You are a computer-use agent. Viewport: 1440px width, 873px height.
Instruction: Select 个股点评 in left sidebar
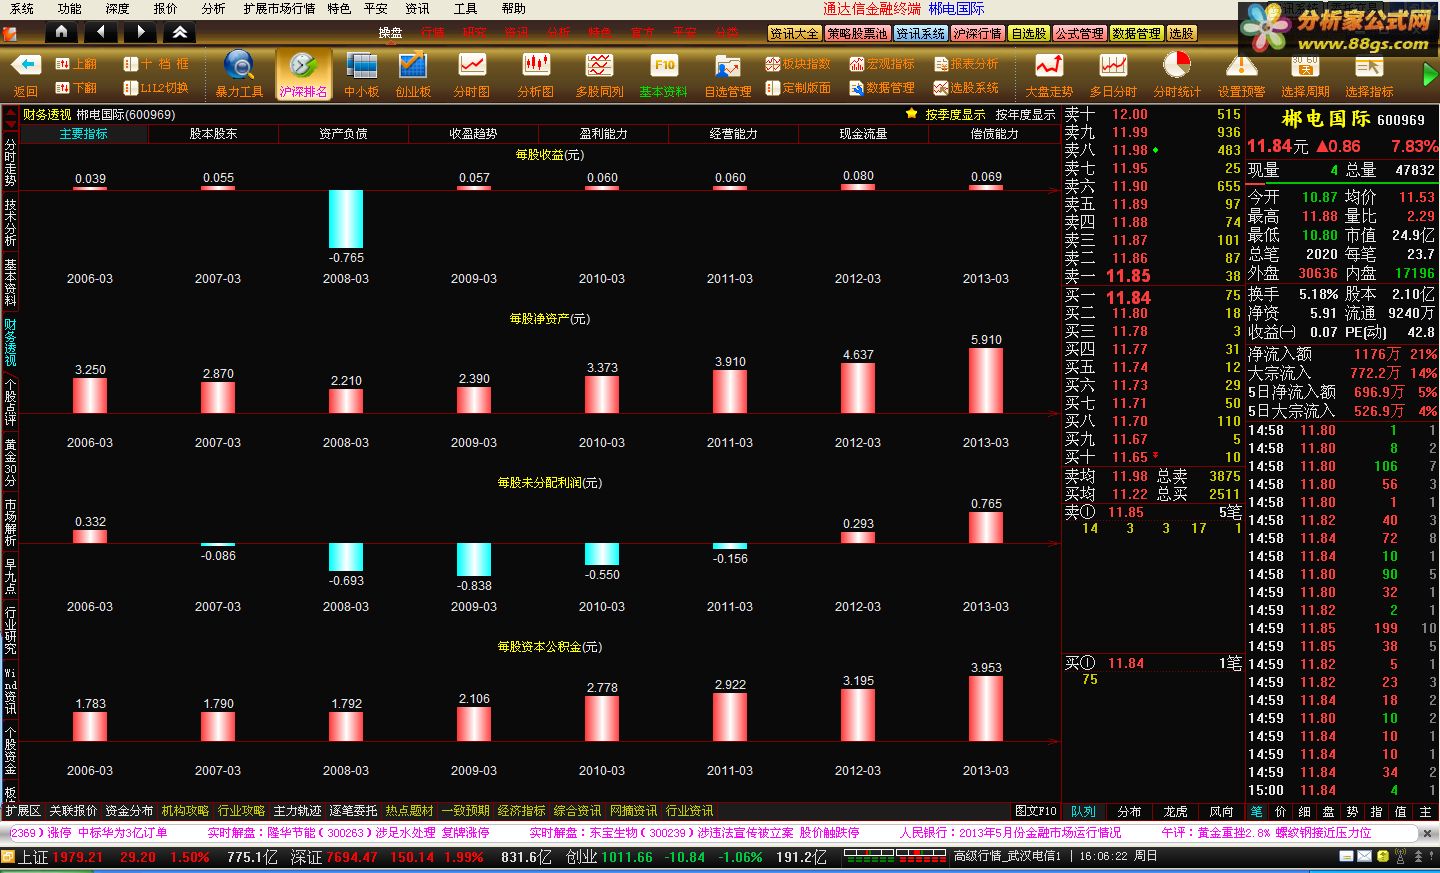(10, 402)
